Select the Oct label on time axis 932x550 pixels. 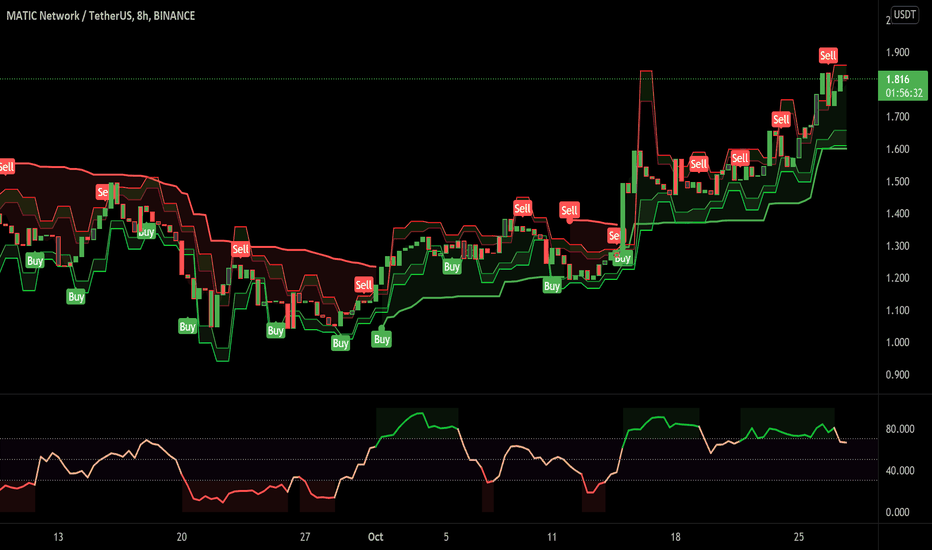click(376, 537)
